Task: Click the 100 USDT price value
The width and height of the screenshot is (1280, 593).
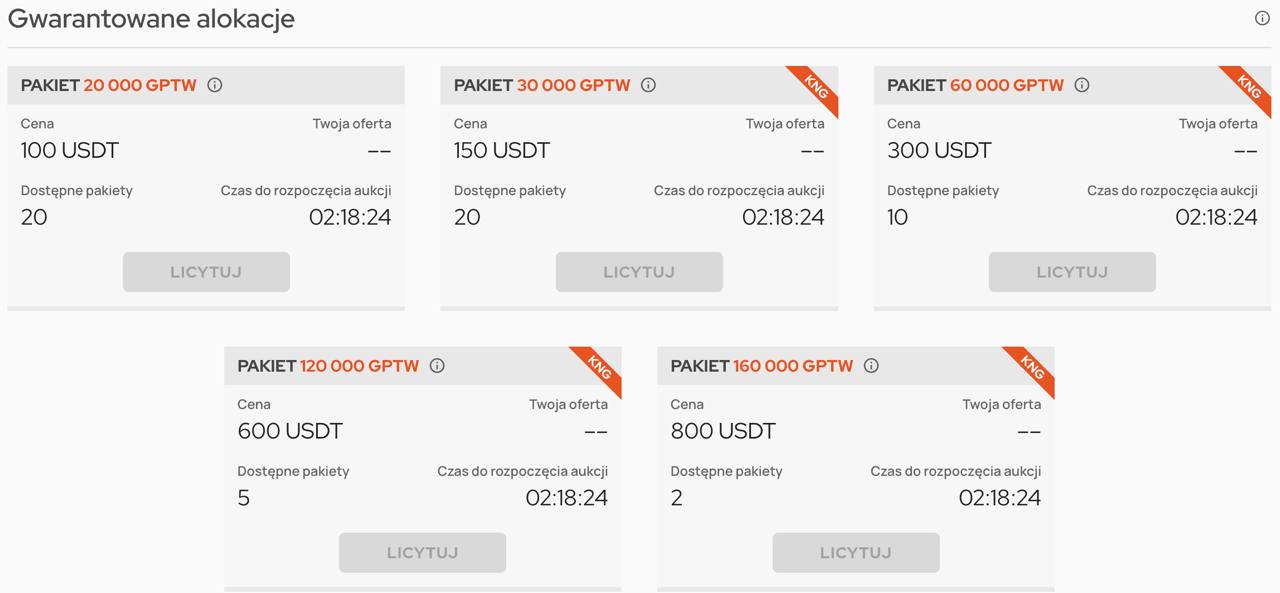Action: [x=70, y=151]
